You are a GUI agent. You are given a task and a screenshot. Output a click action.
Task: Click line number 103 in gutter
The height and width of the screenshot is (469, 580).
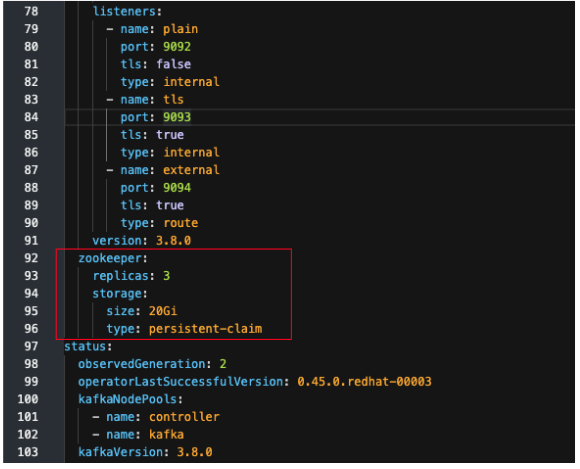point(28,452)
